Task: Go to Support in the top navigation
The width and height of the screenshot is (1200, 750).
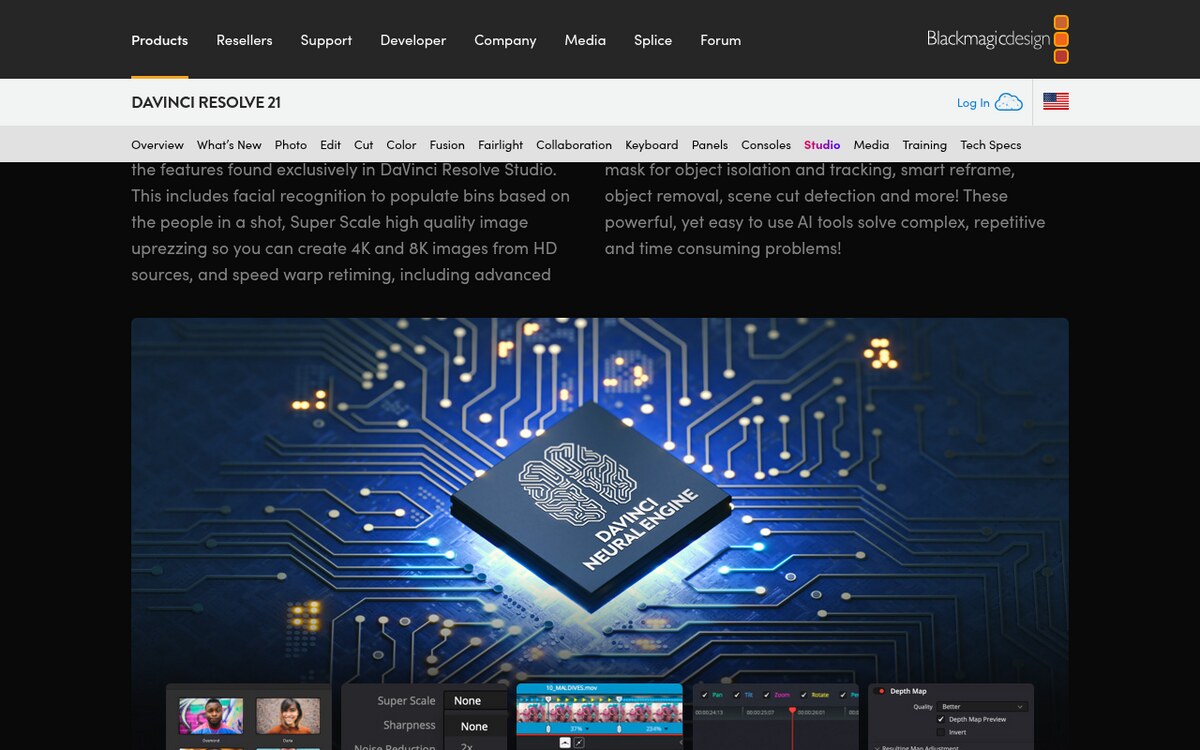Action: click(x=326, y=40)
